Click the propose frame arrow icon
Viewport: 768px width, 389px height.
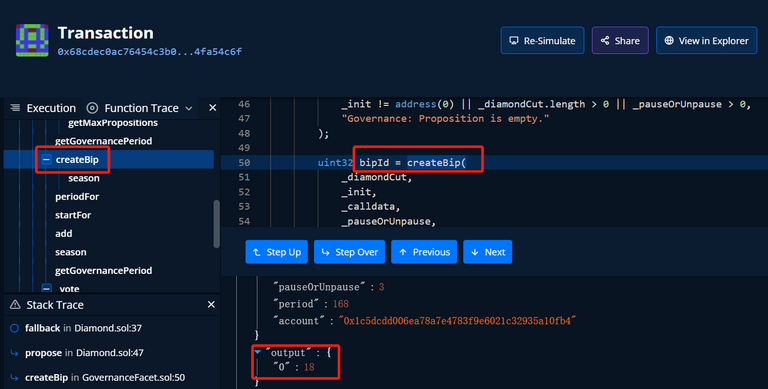pyautogui.click(x=14, y=353)
